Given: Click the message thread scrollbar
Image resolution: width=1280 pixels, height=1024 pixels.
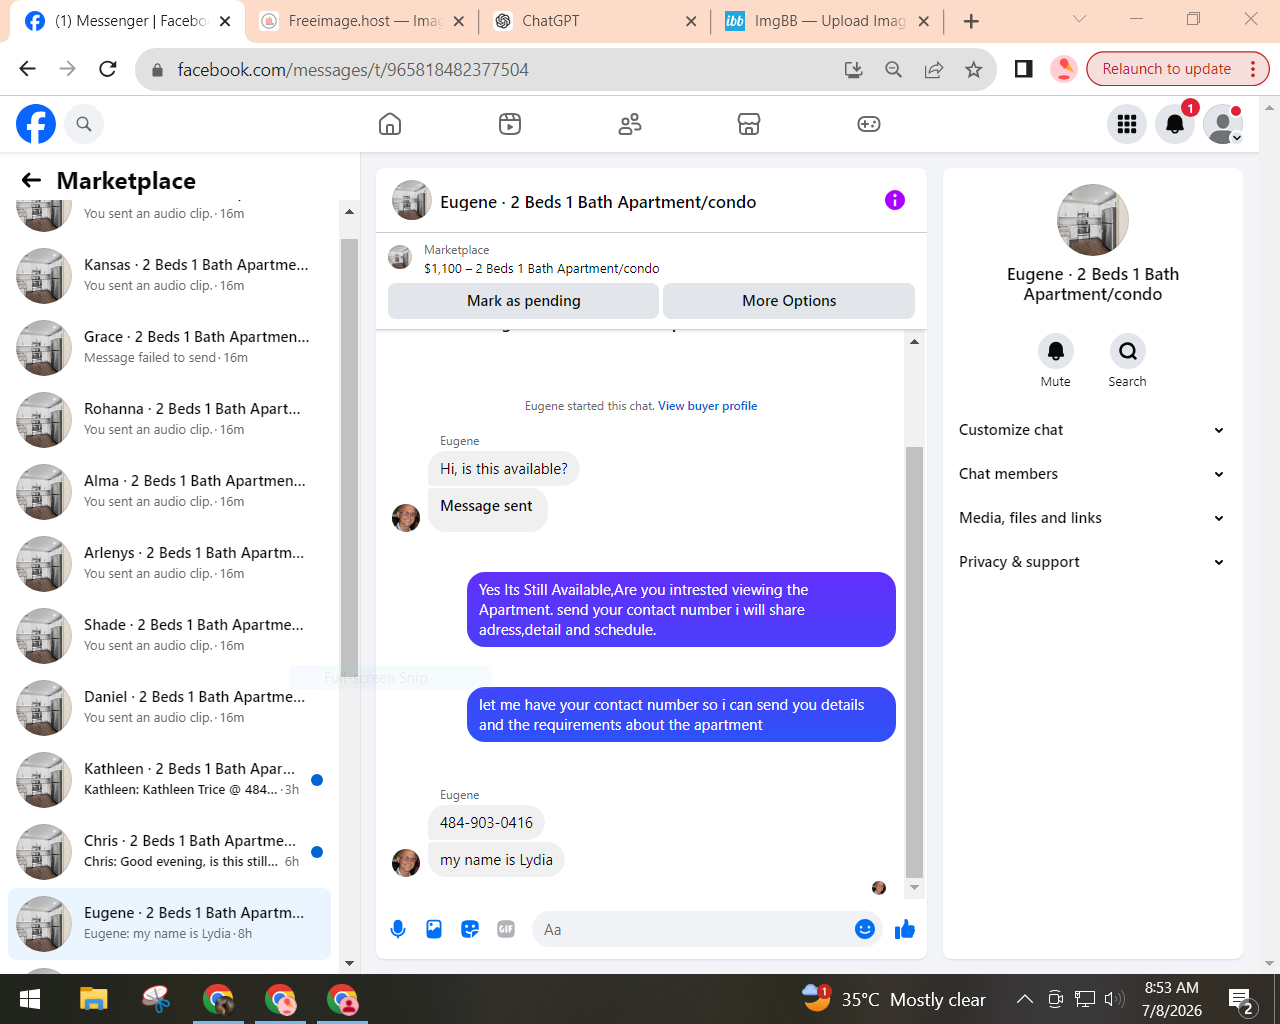Looking at the screenshot, I should tap(914, 662).
